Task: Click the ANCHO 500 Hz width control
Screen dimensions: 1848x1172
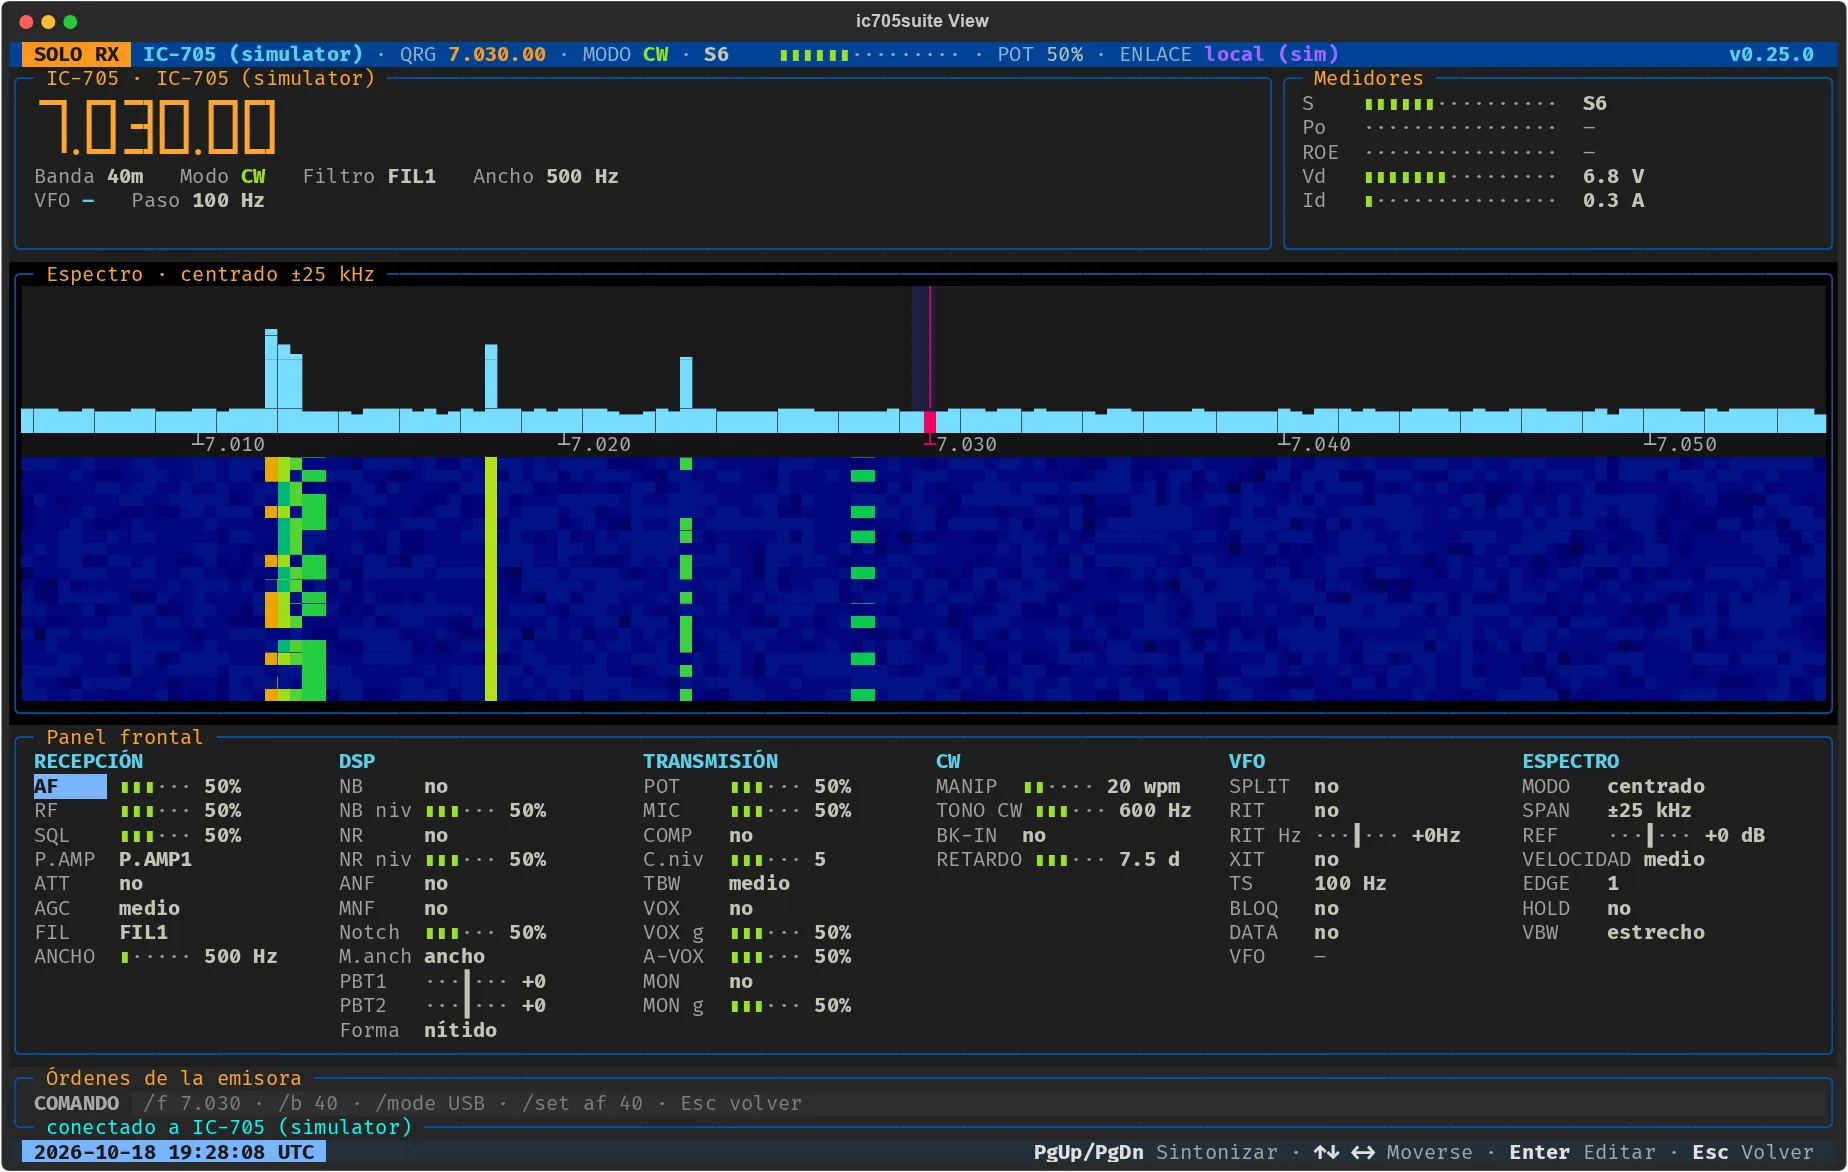Action: point(155,956)
